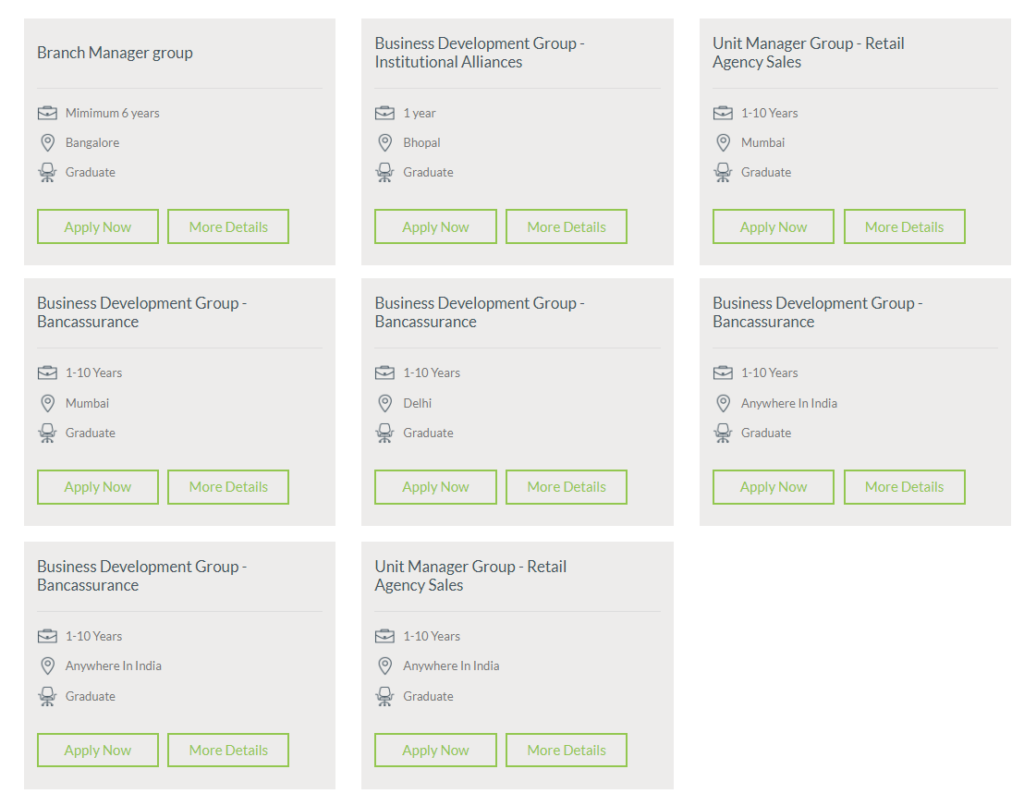The image size is (1024, 806).
Task: Apply Now for Branch Manager group
Action: click(98, 227)
